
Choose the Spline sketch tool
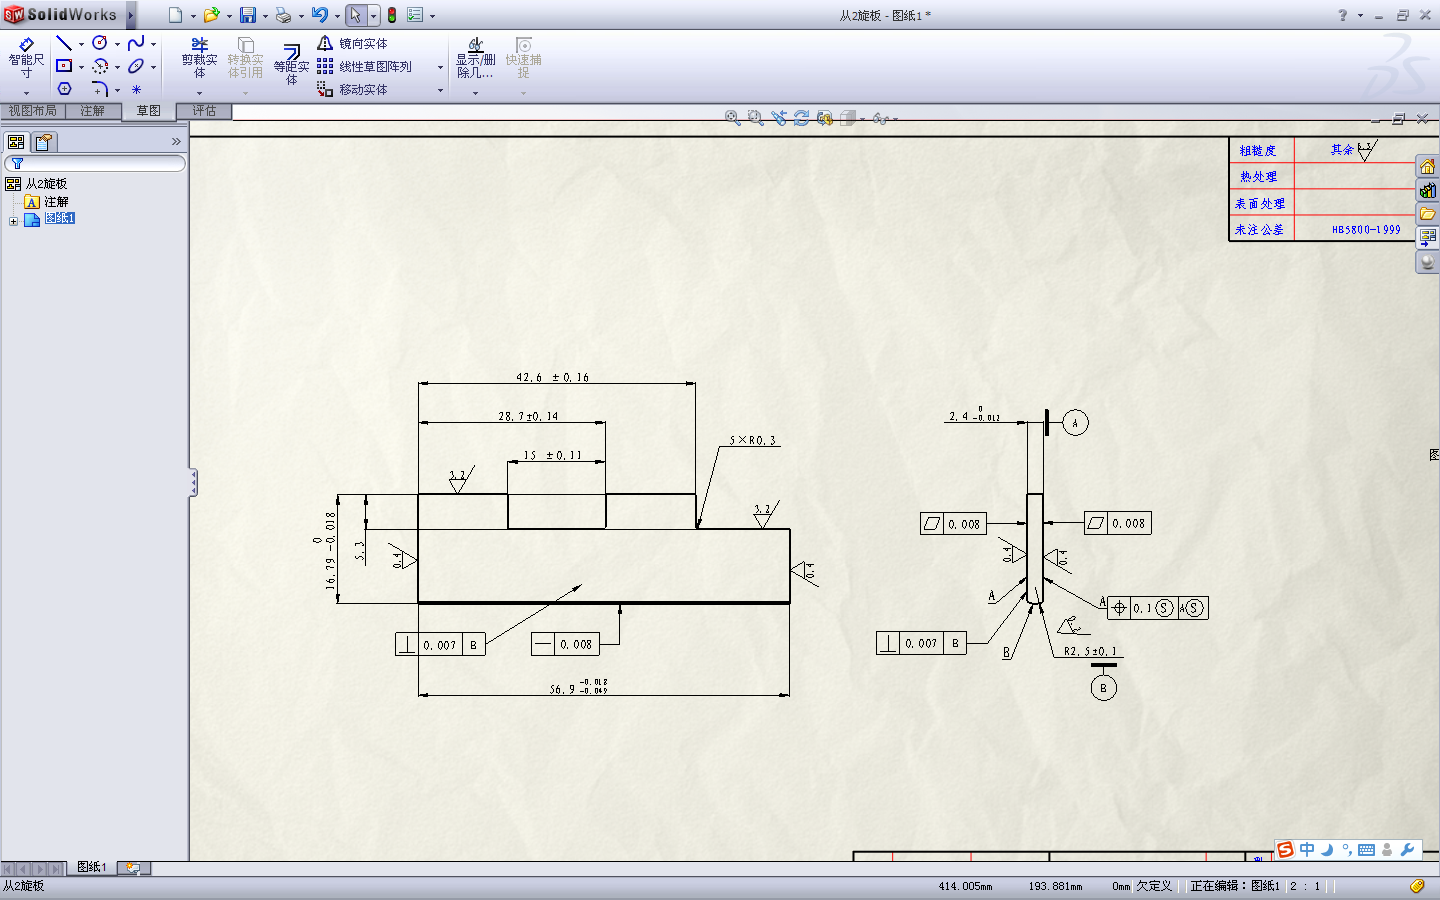tap(136, 43)
